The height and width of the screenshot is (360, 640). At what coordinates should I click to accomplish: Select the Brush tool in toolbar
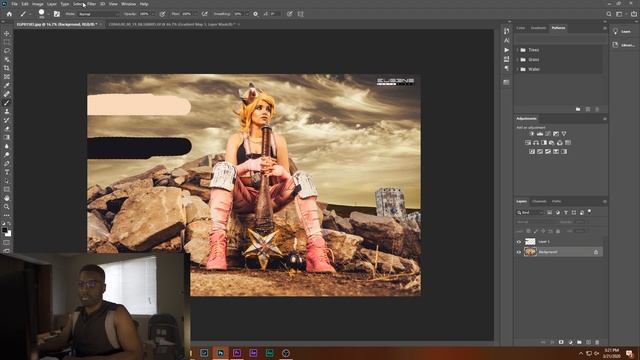(x=7, y=103)
